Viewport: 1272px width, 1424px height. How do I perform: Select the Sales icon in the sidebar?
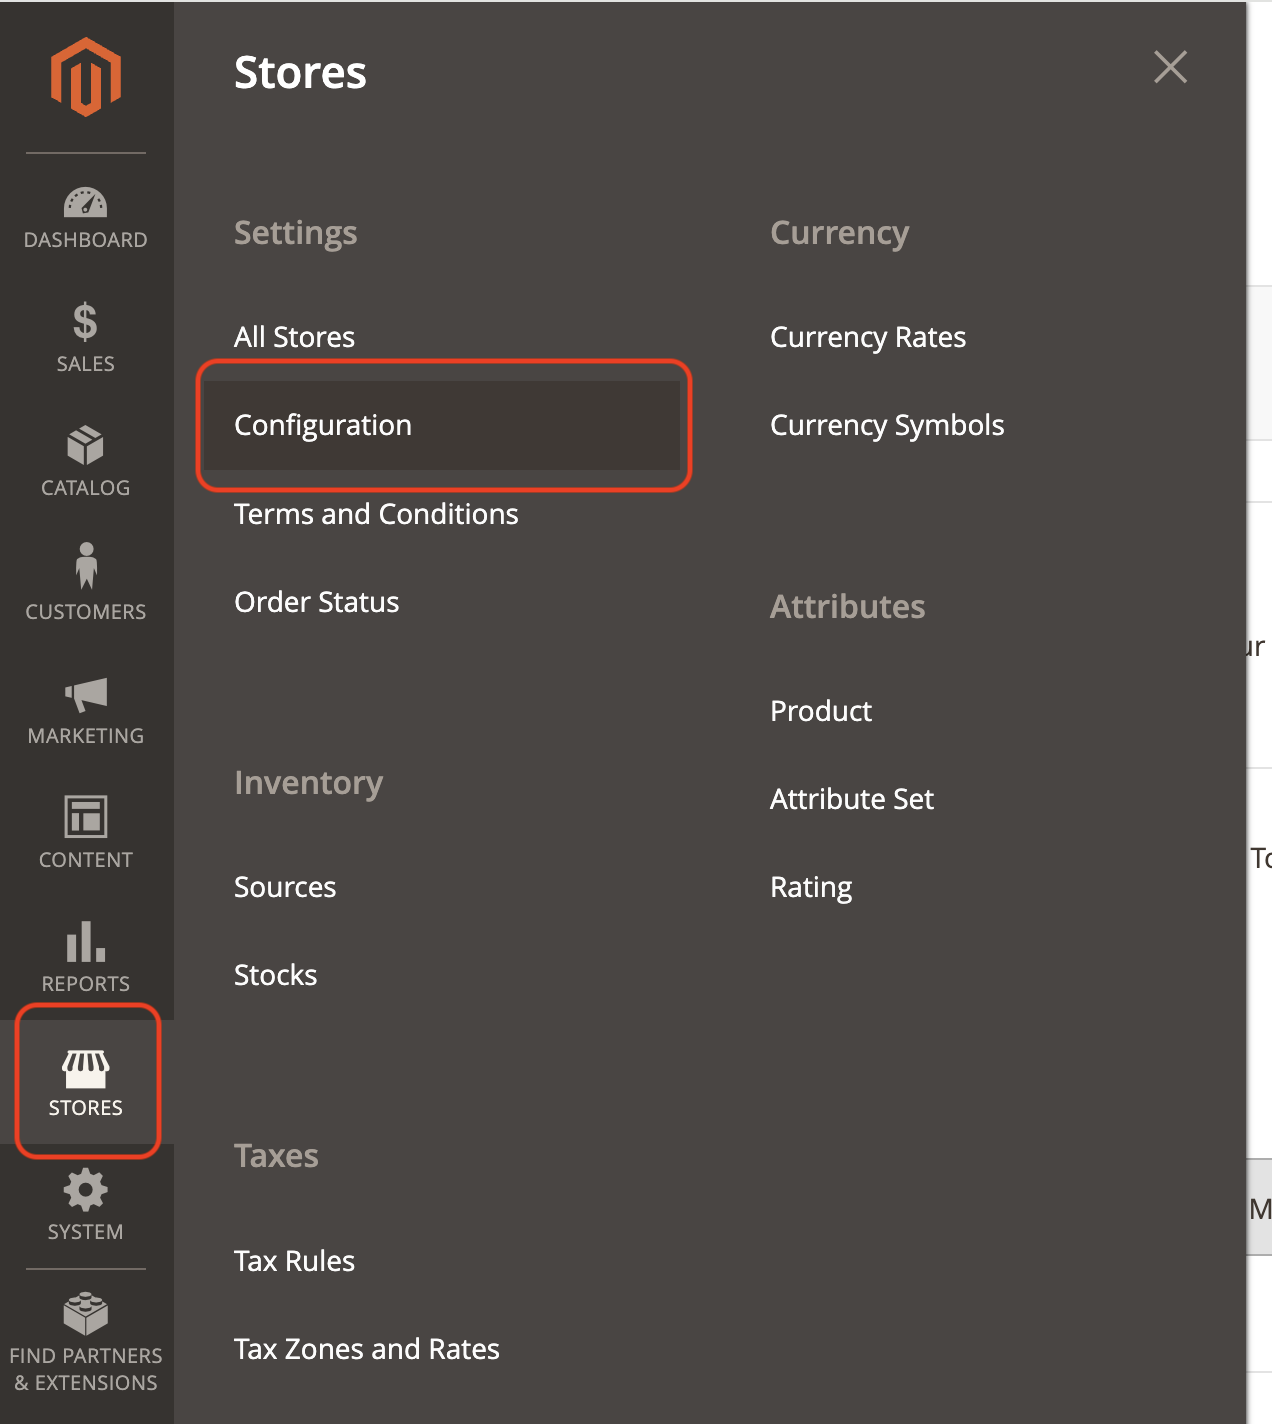pos(85,337)
